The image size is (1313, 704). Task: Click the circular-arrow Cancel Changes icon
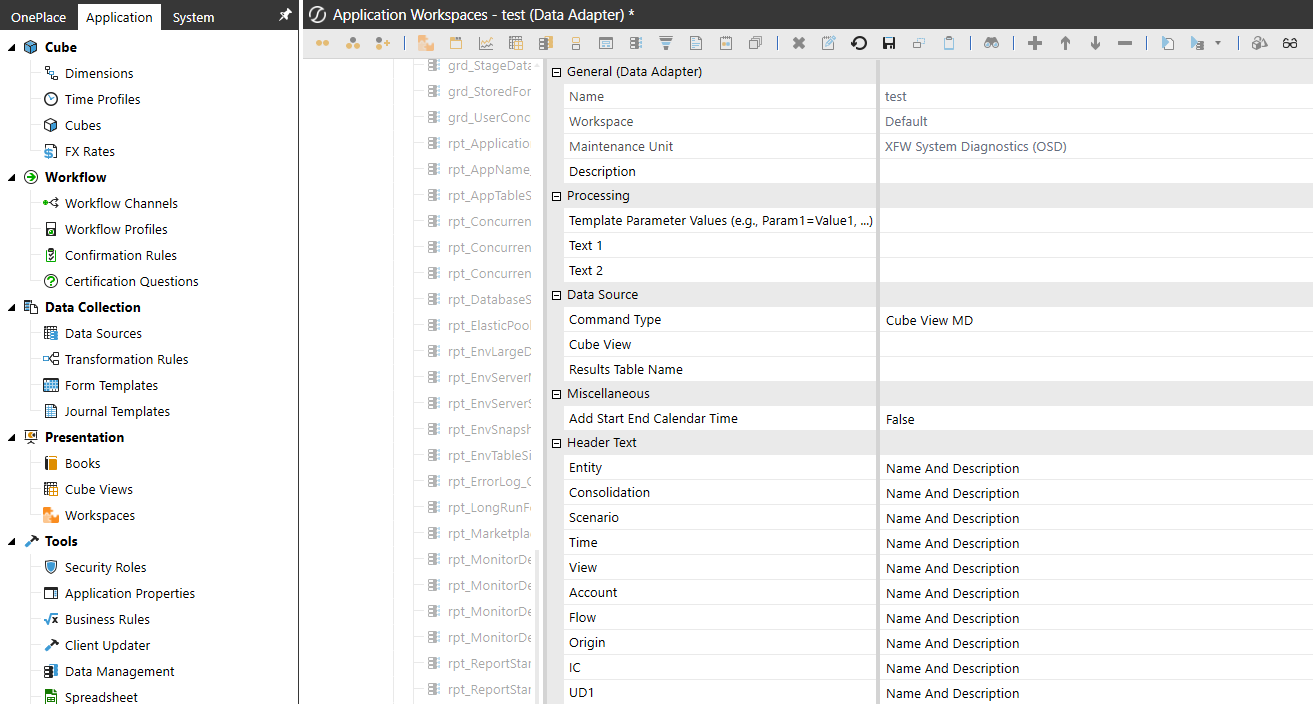[x=858, y=43]
